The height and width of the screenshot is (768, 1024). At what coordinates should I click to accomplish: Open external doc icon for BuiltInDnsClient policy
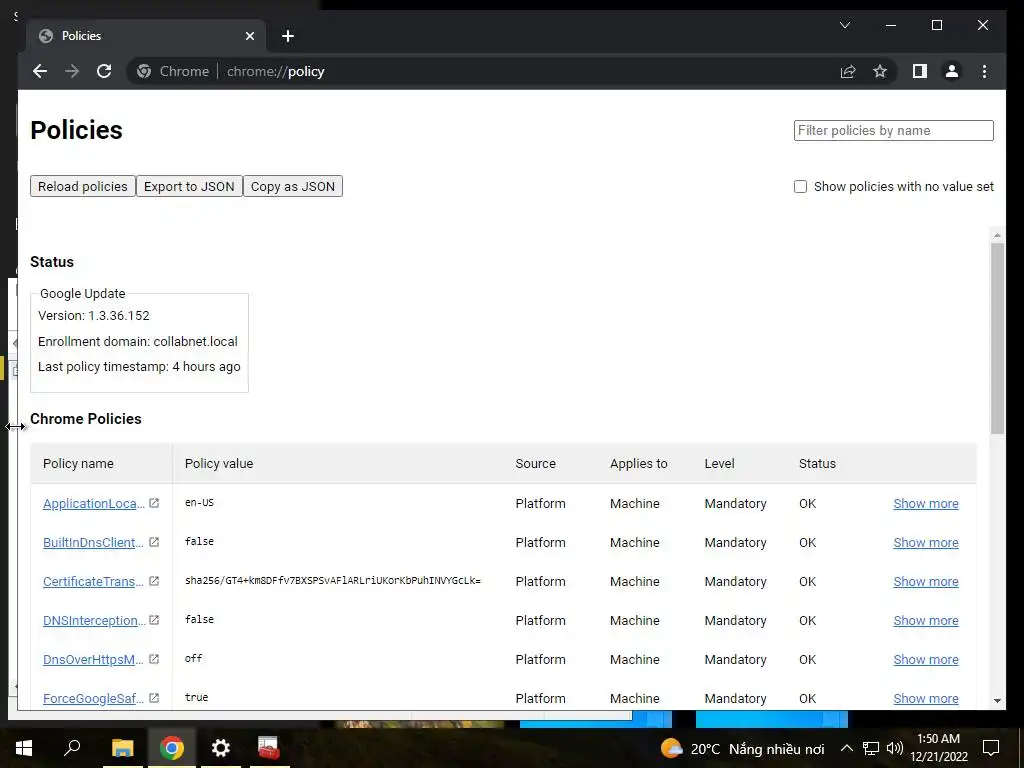tap(154, 542)
